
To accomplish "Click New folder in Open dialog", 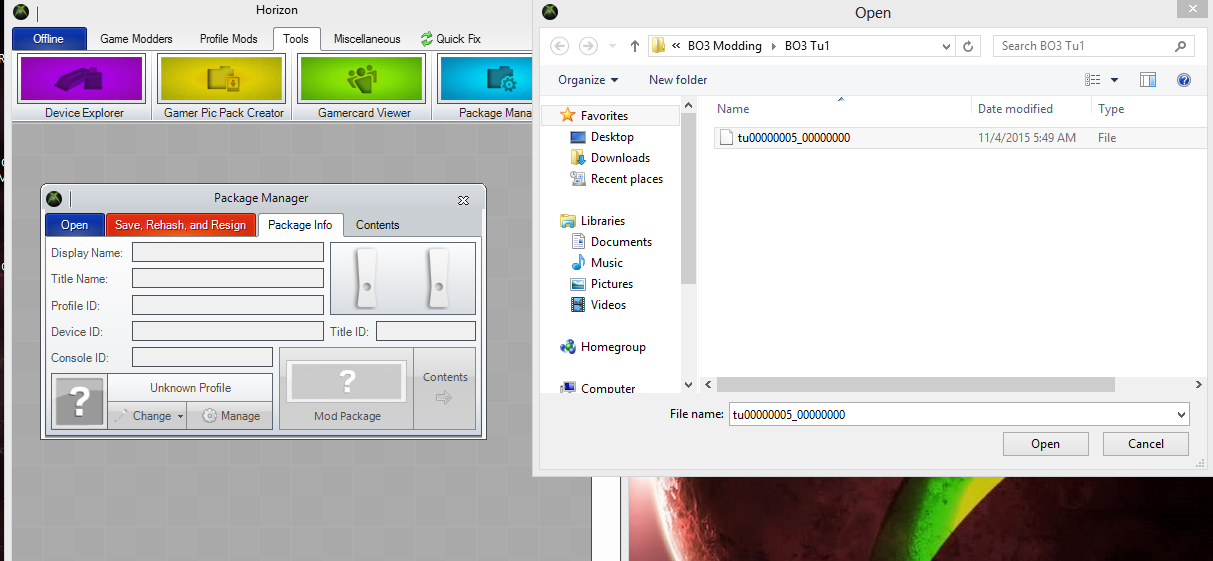I will [x=678, y=80].
